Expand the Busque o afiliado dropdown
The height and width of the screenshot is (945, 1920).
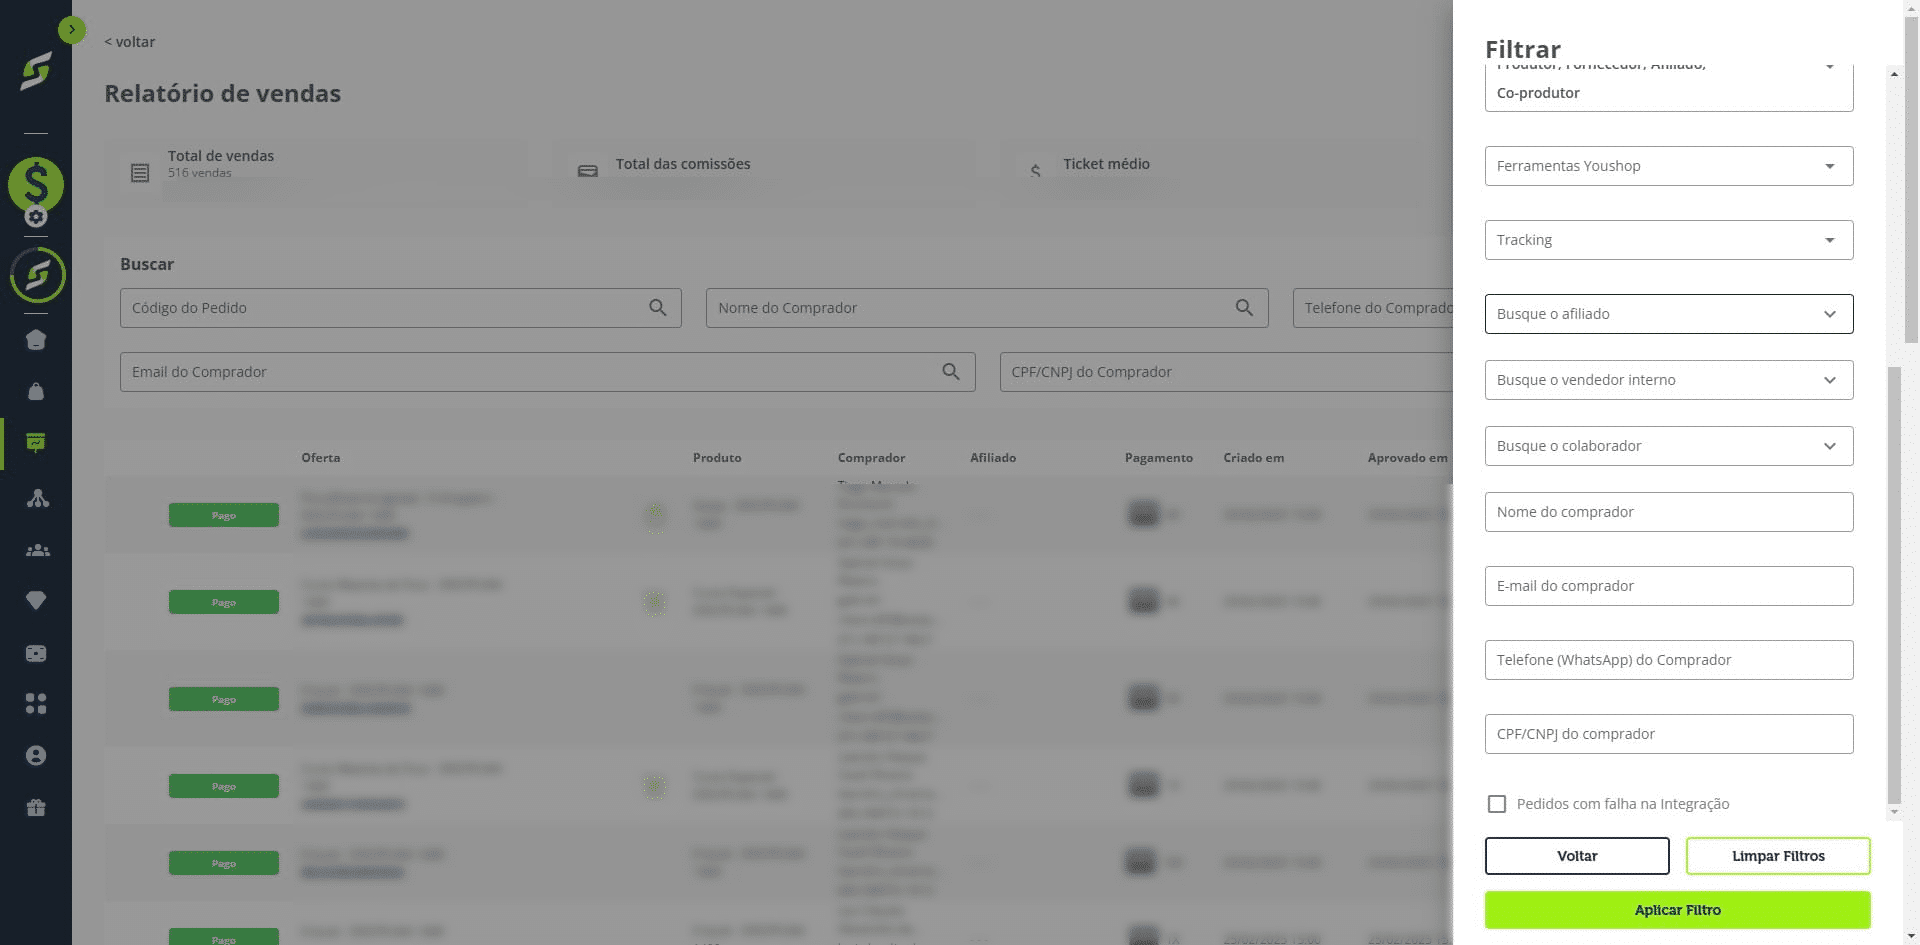click(1669, 314)
